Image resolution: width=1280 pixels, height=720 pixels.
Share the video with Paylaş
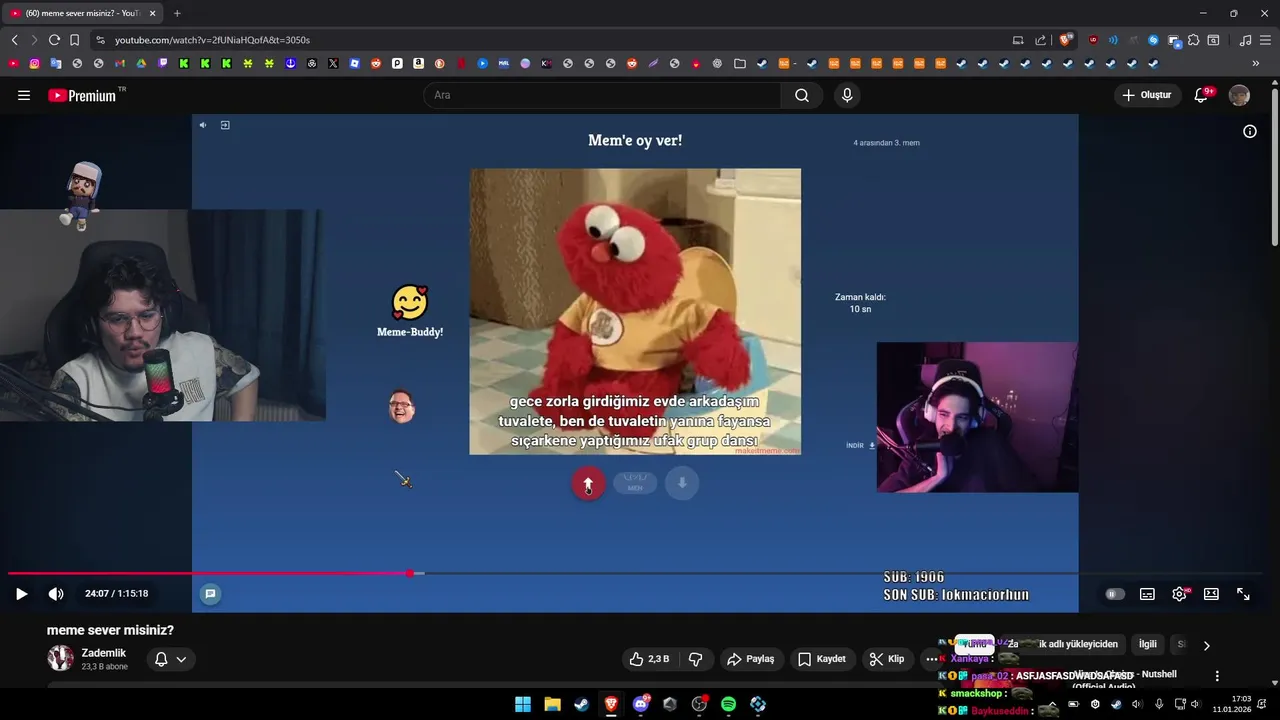pyautogui.click(x=751, y=659)
